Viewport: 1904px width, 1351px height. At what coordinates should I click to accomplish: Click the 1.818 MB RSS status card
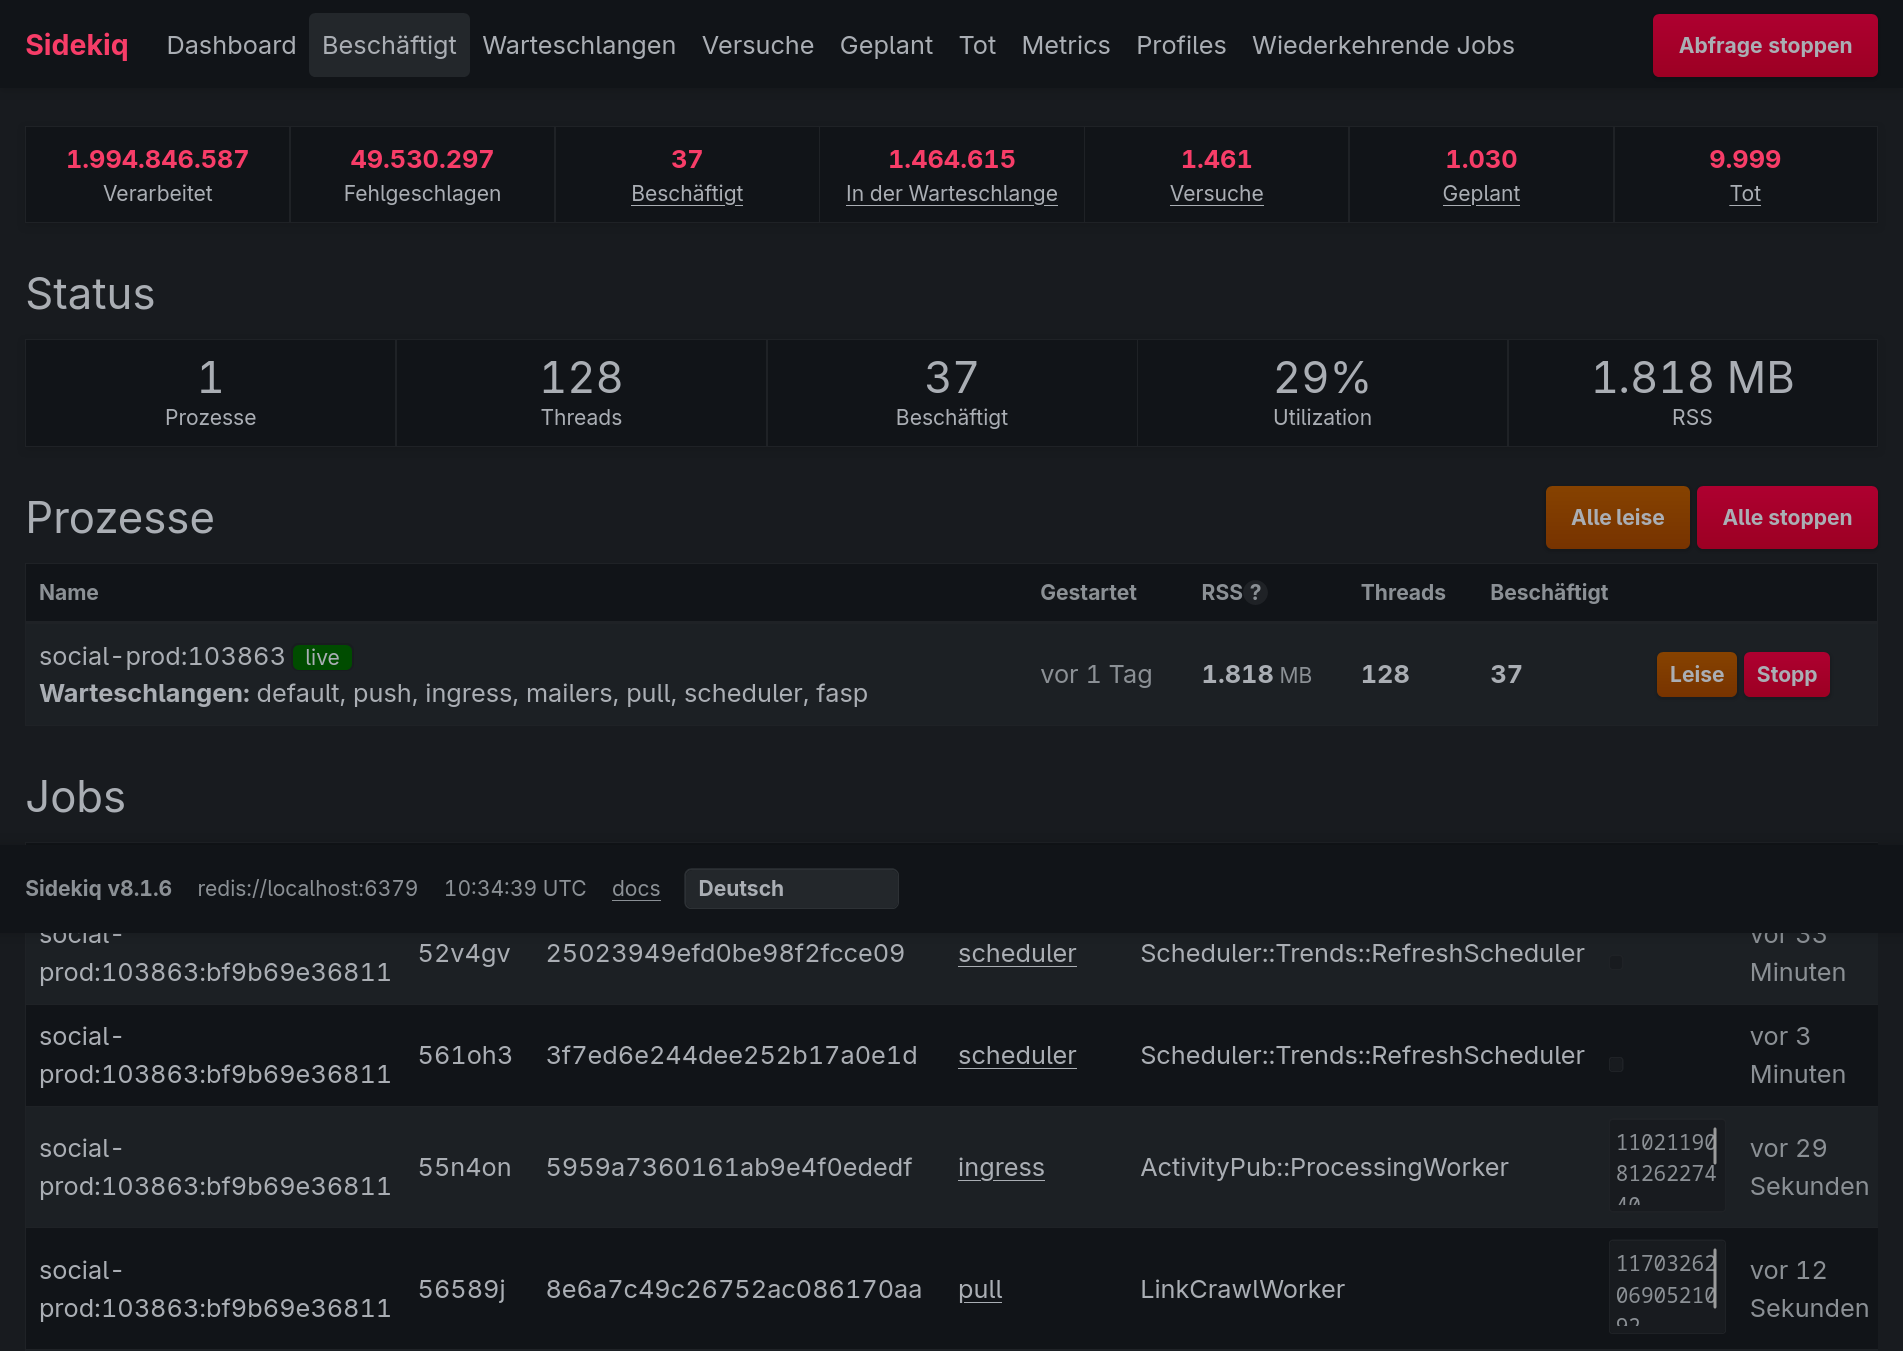(1692, 393)
